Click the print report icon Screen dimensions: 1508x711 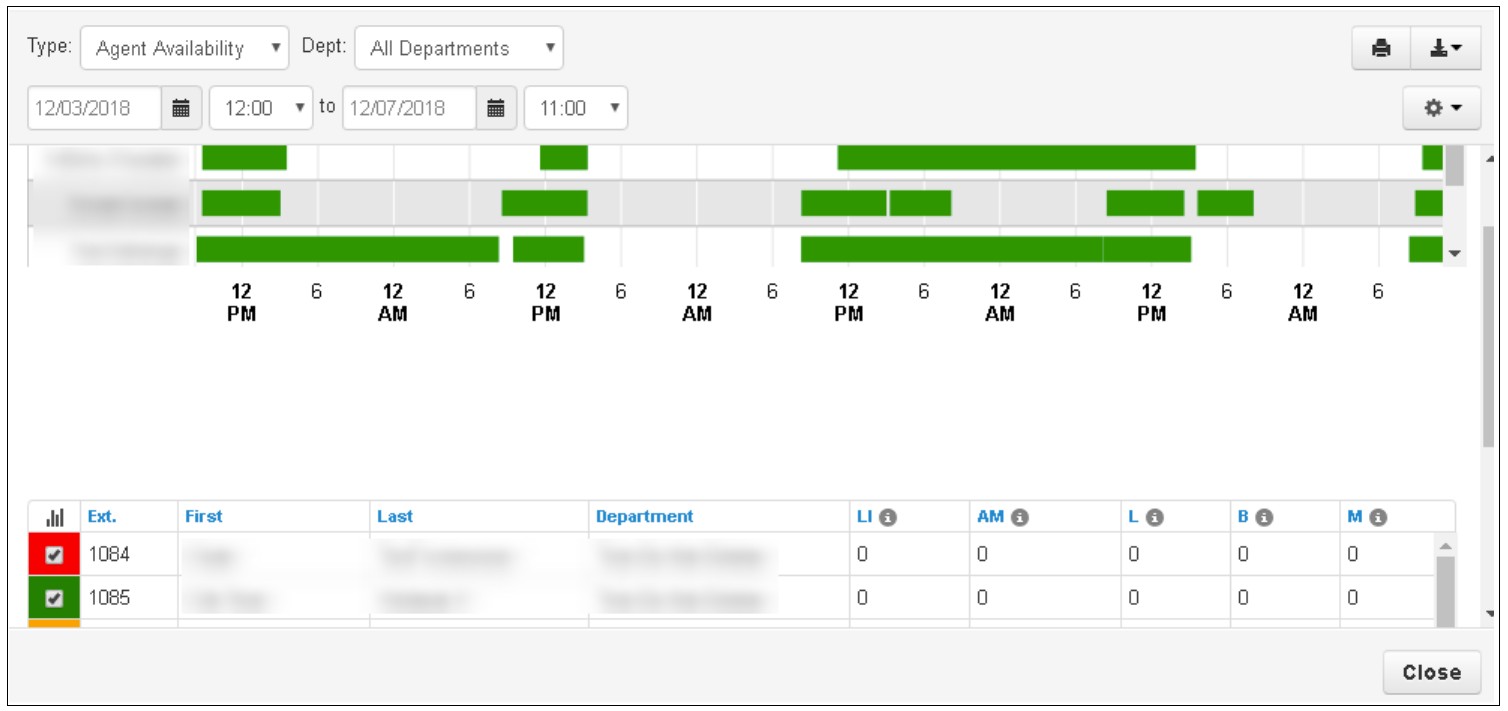click(x=1381, y=48)
